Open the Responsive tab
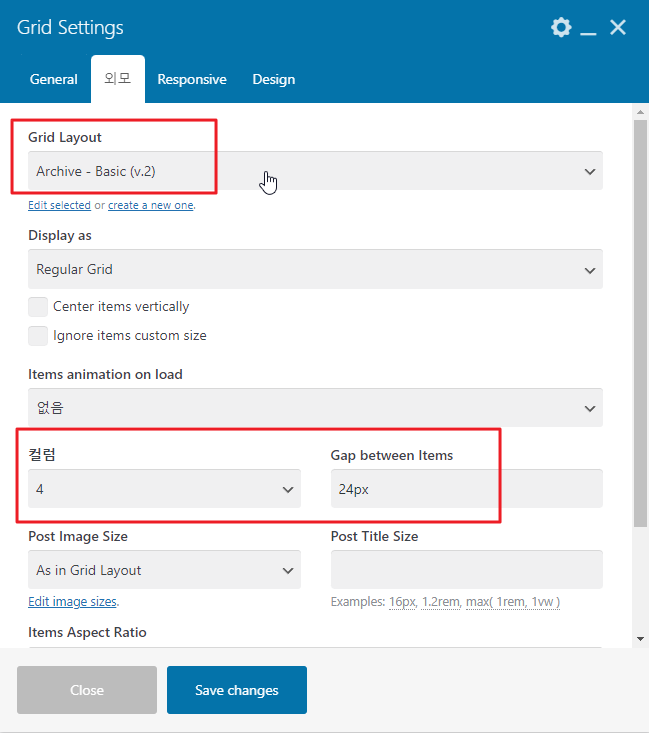The height and width of the screenshot is (733, 649). click(x=192, y=79)
